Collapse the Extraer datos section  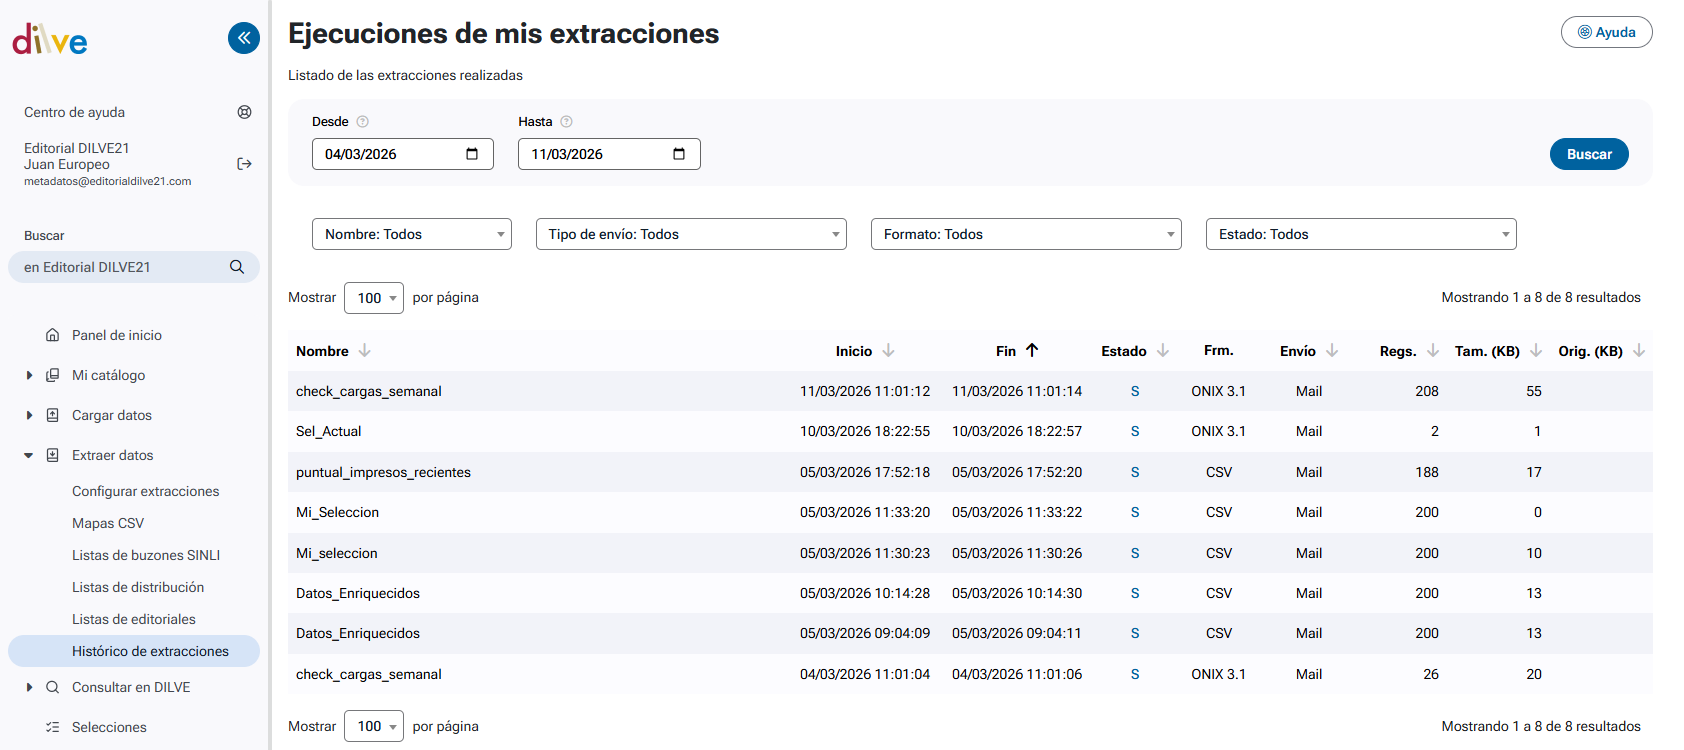29,455
